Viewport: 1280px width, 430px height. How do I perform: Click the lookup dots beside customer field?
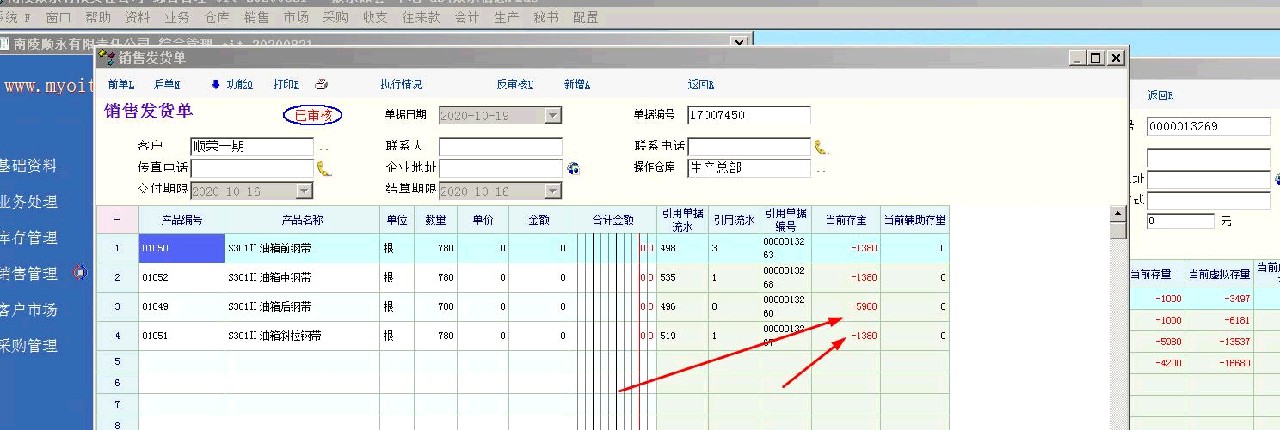point(324,147)
